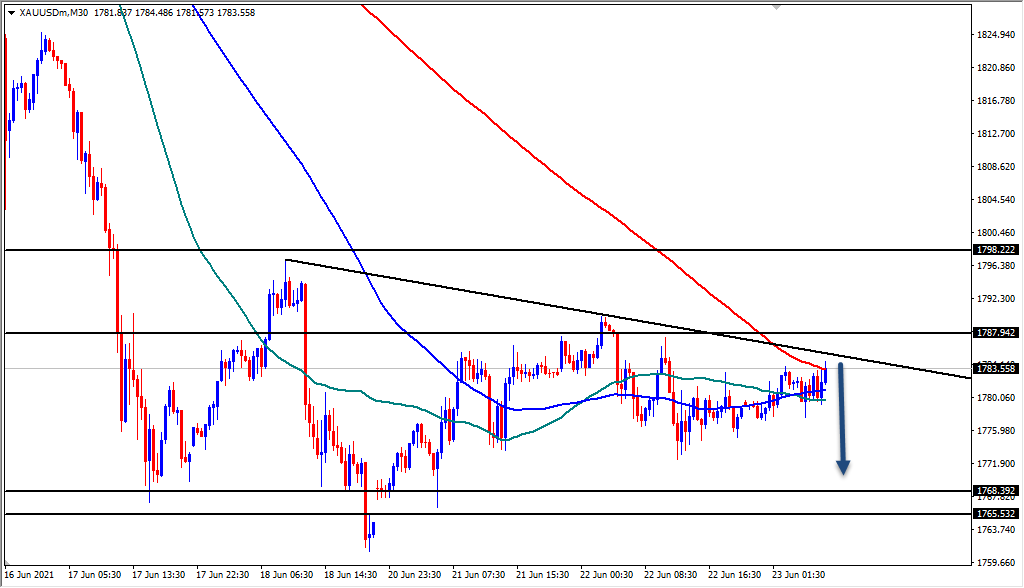Select the XAUUSDm,M30 symbol label
Viewport: 1024px width, 588px height.
[x=54, y=12]
